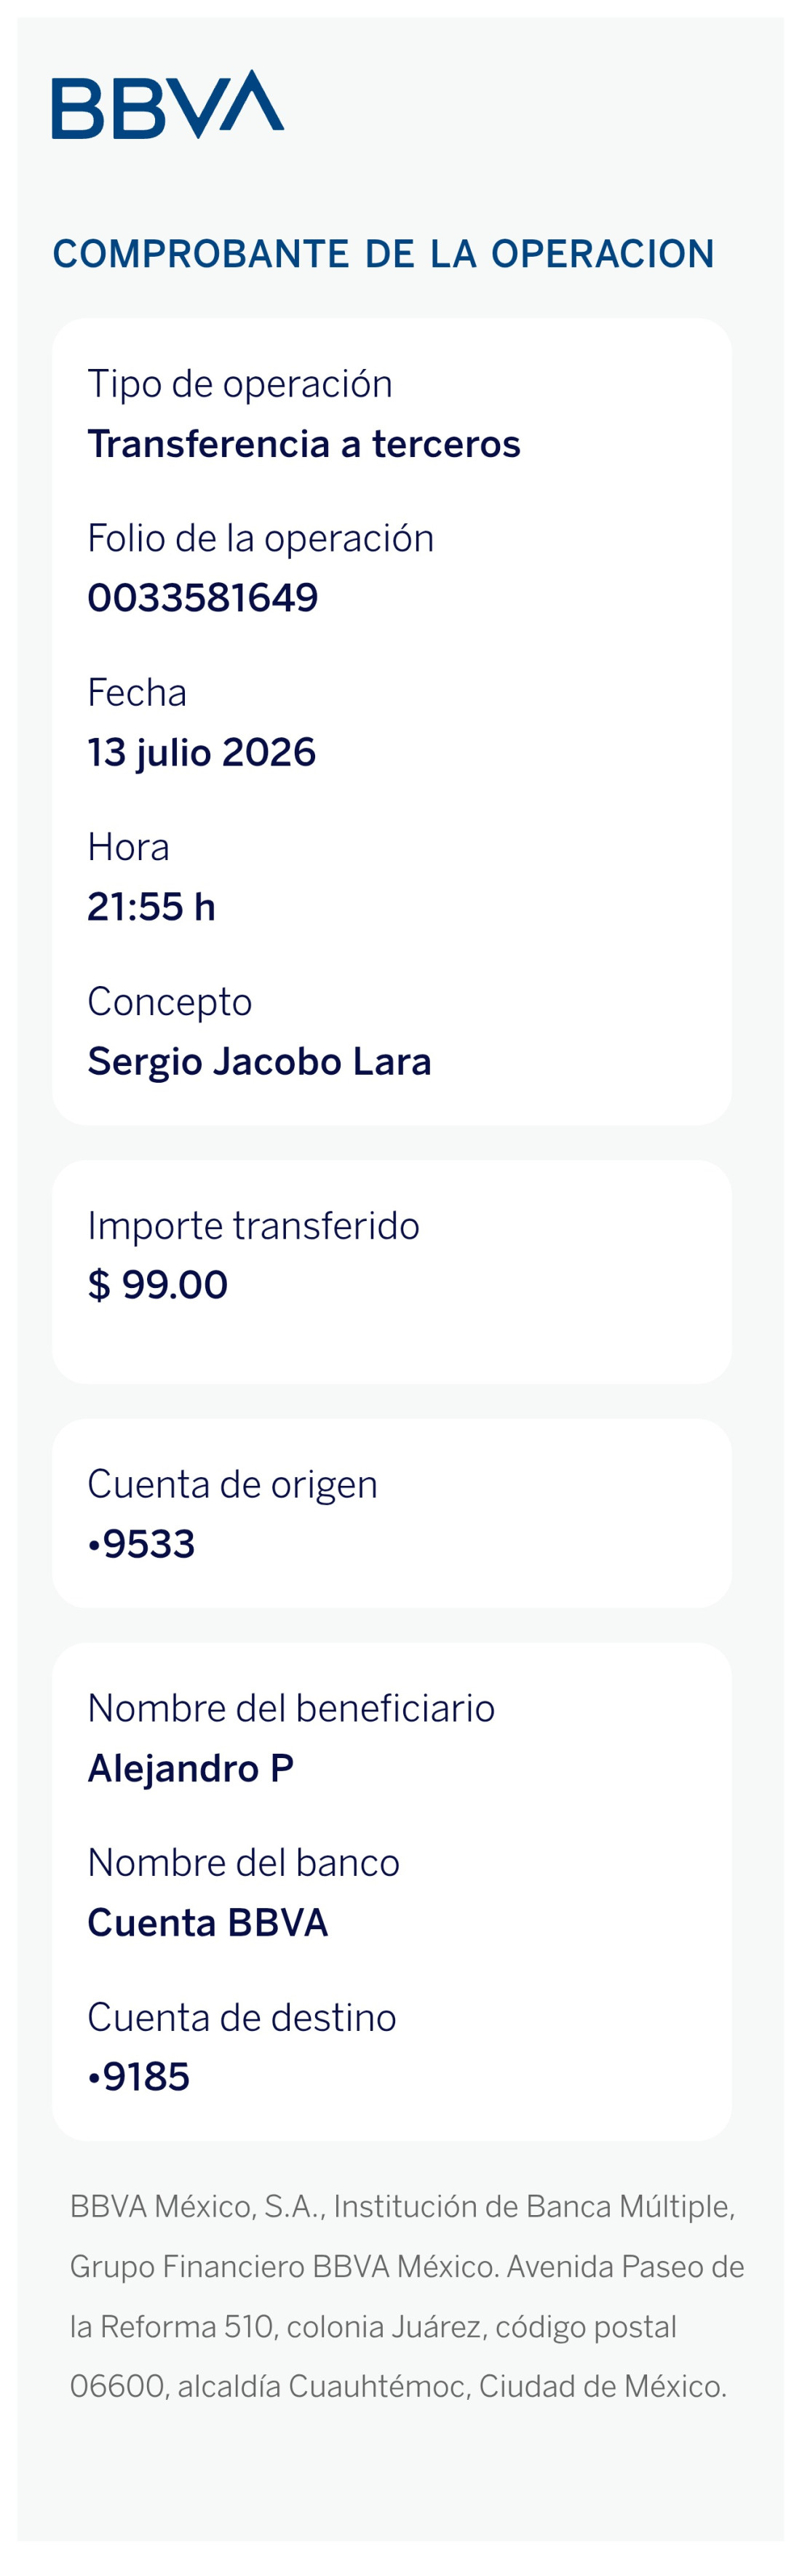The image size is (786, 2576).
Task: Click the folio number 0033581649
Action: point(203,598)
